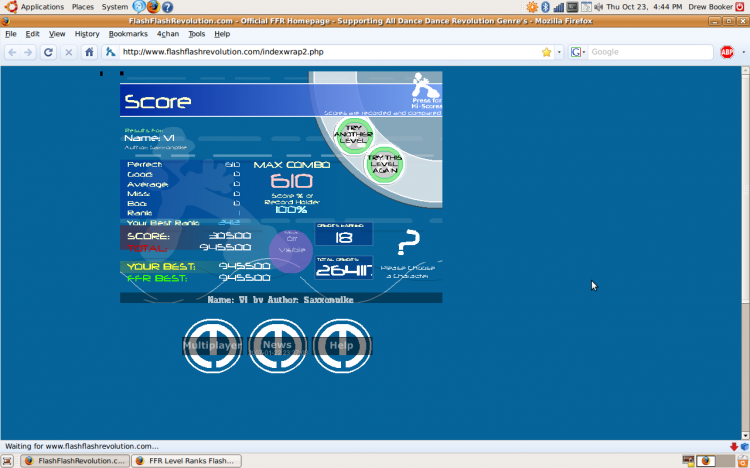Viewport: 750px width, 468px height.
Task: Open the search engine selector dropdown
Action: (578, 52)
